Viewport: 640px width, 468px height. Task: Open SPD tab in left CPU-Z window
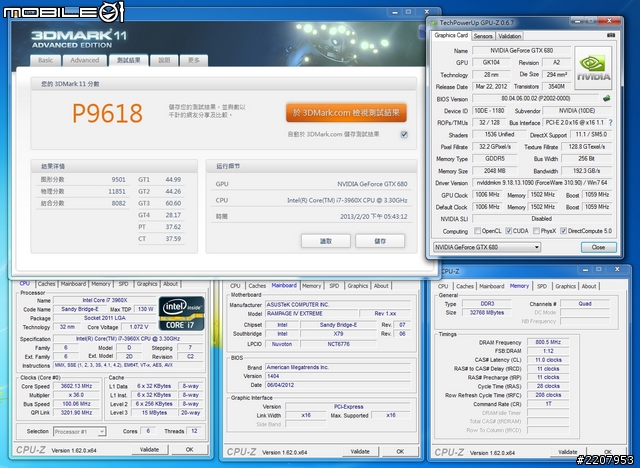pyautogui.click(x=123, y=284)
